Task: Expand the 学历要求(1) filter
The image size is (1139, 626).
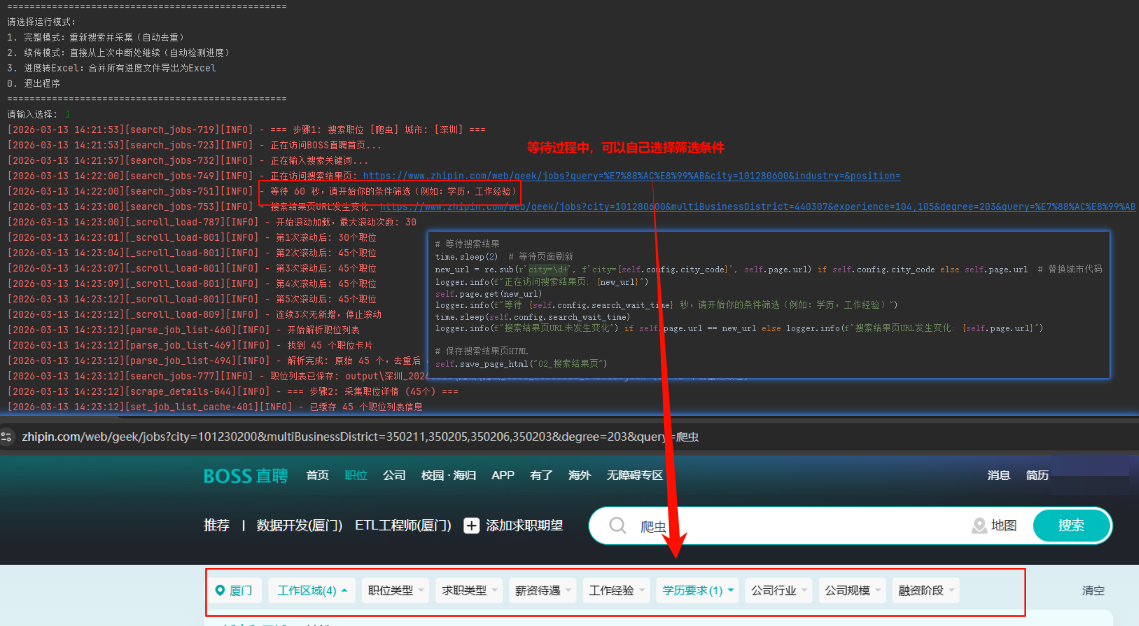Action: 697,590
